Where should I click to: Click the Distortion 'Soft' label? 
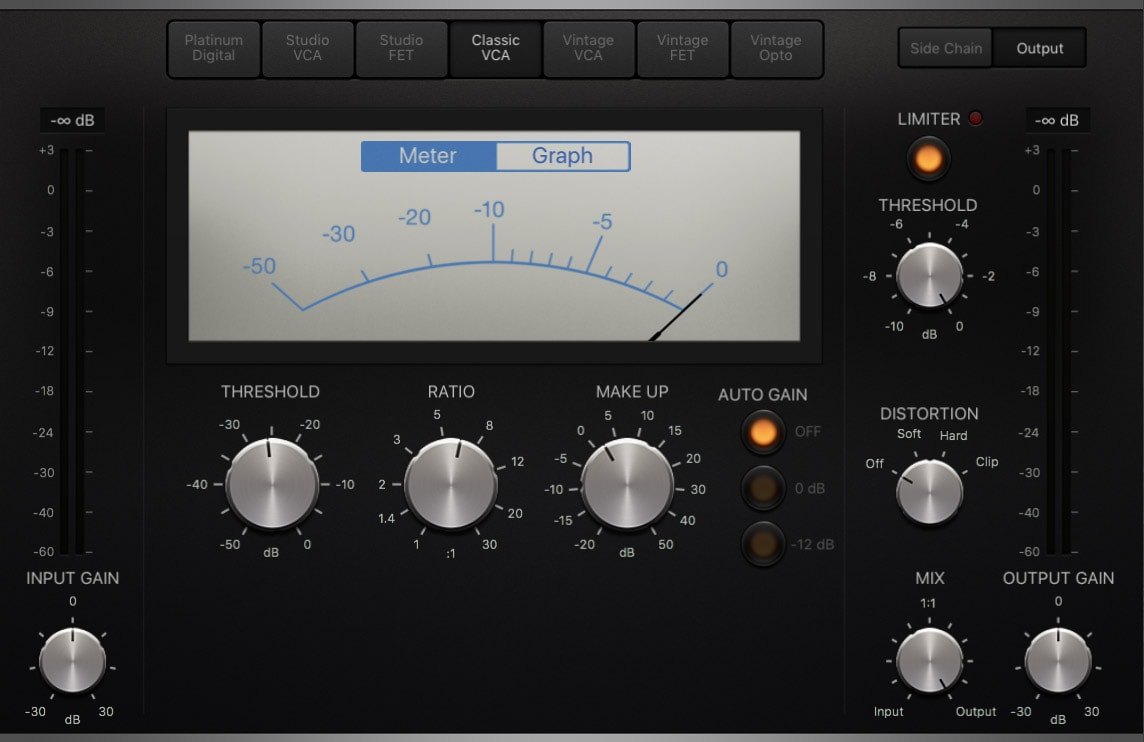pyautogui.click(x=908, y=434)
